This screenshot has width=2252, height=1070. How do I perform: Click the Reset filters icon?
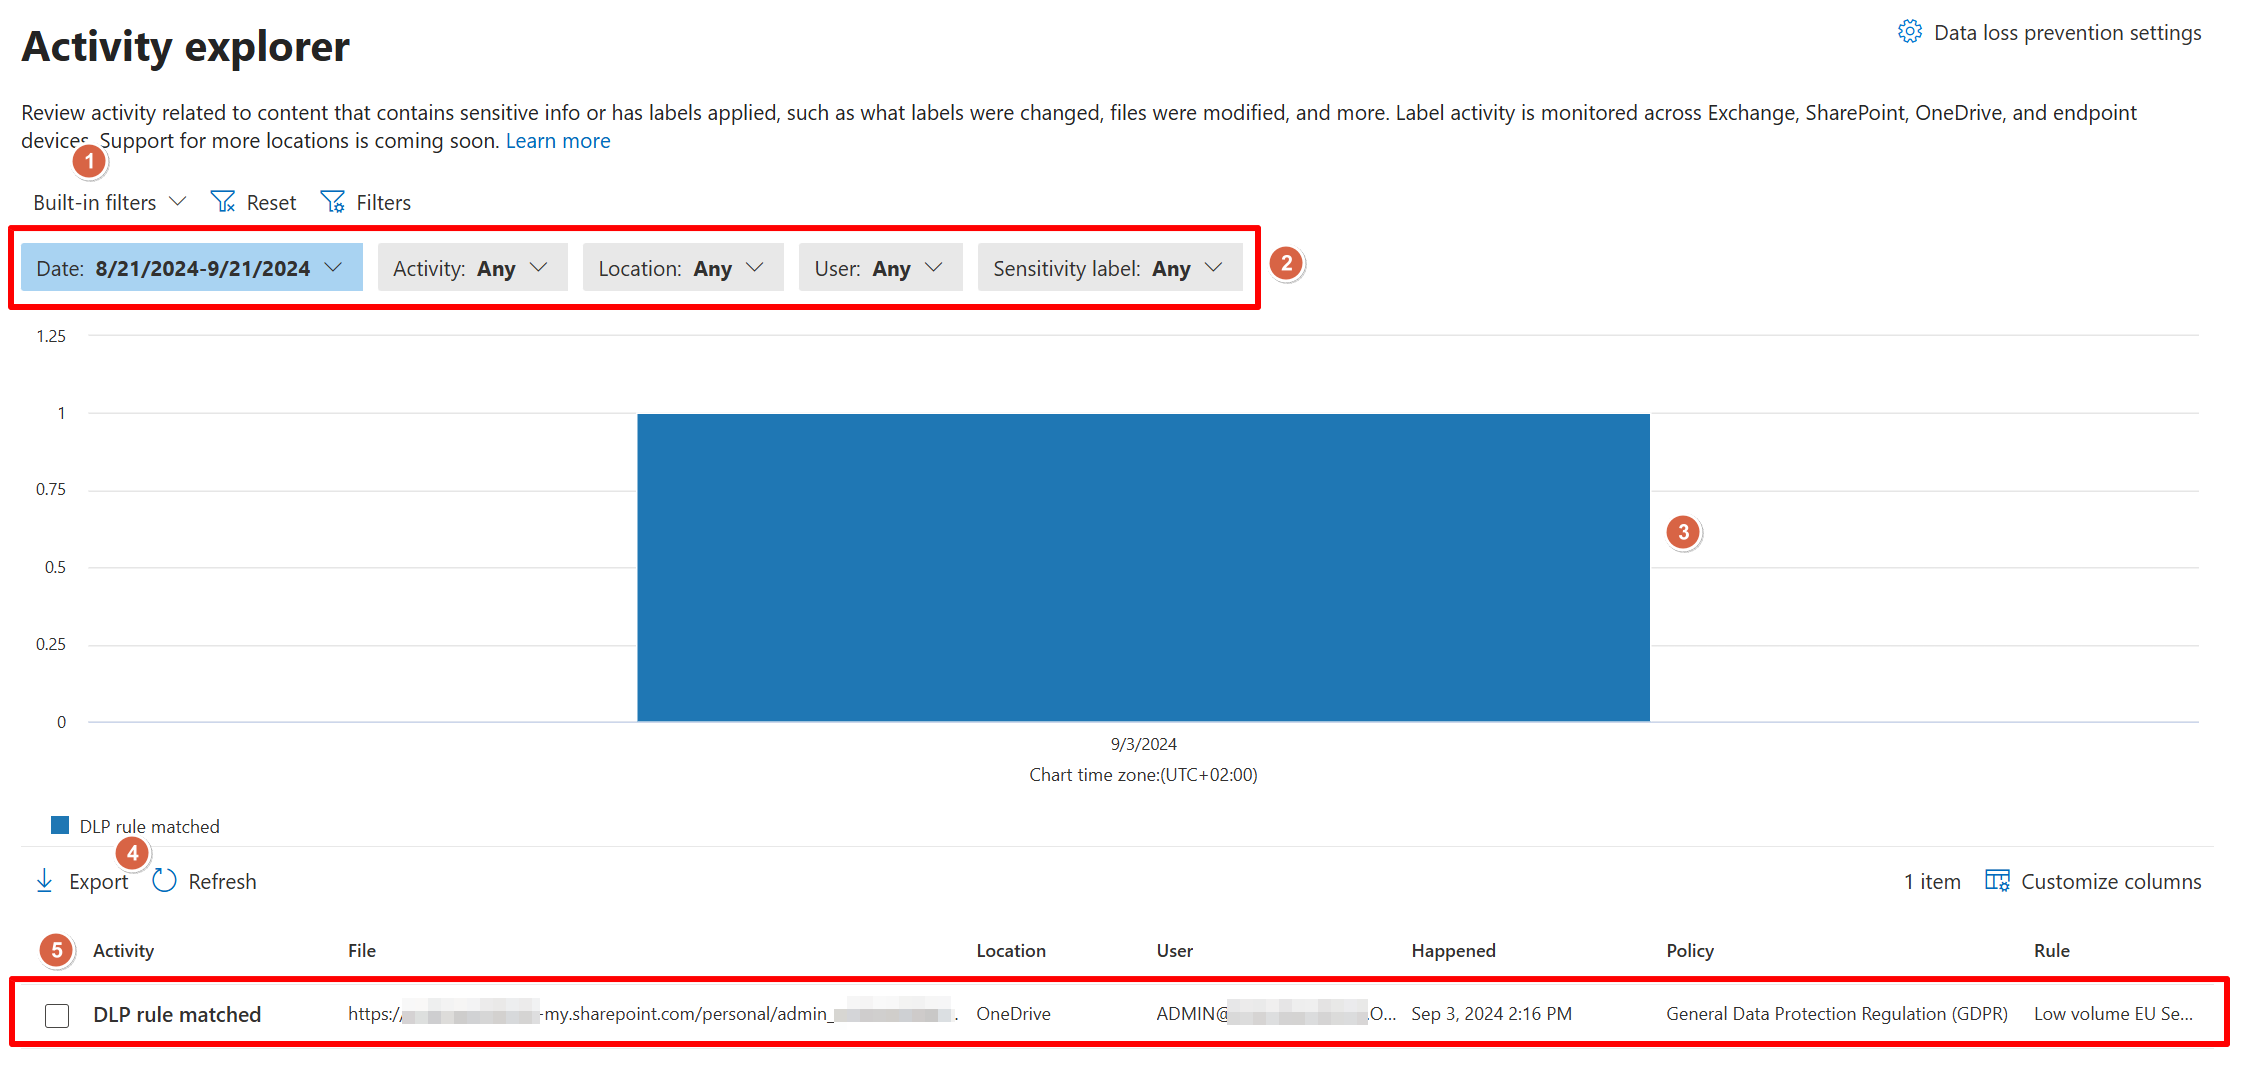[x=222, y=201]
